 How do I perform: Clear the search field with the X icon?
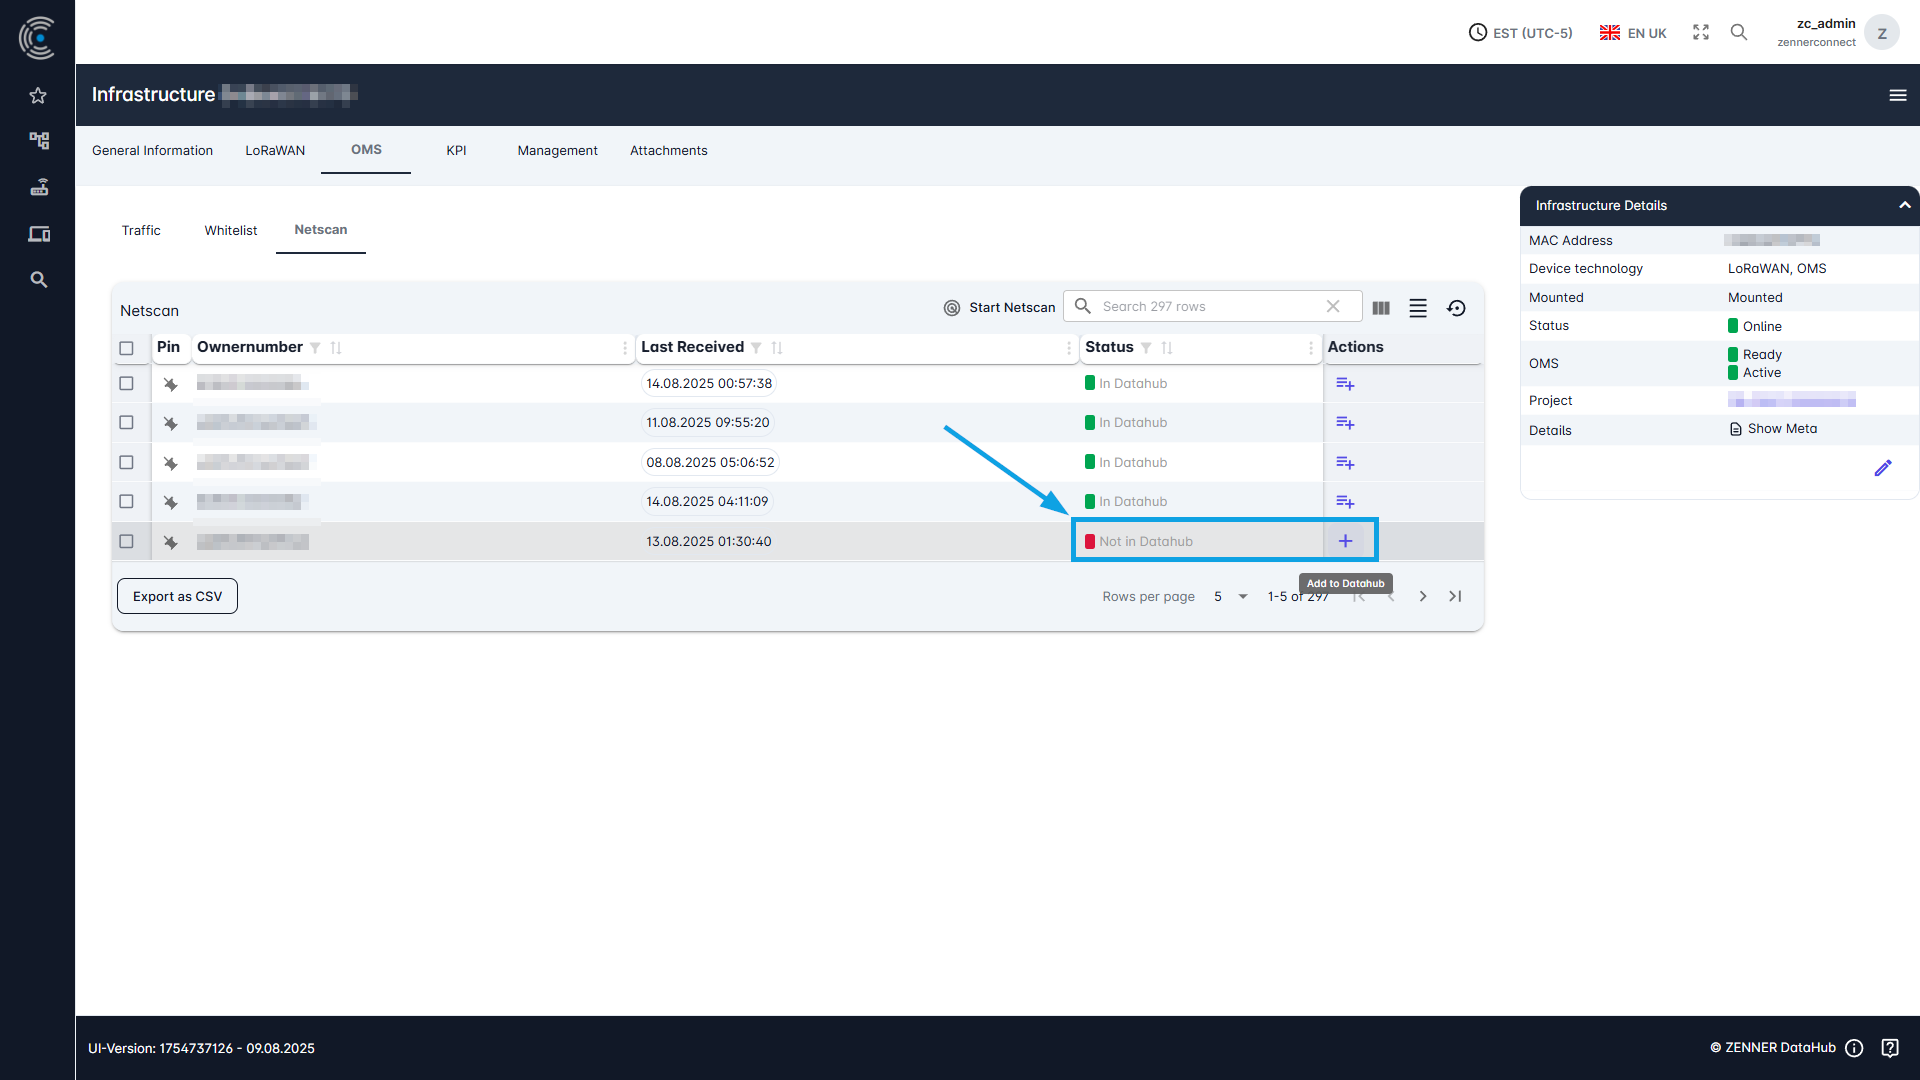click(x=1333, y=306)
